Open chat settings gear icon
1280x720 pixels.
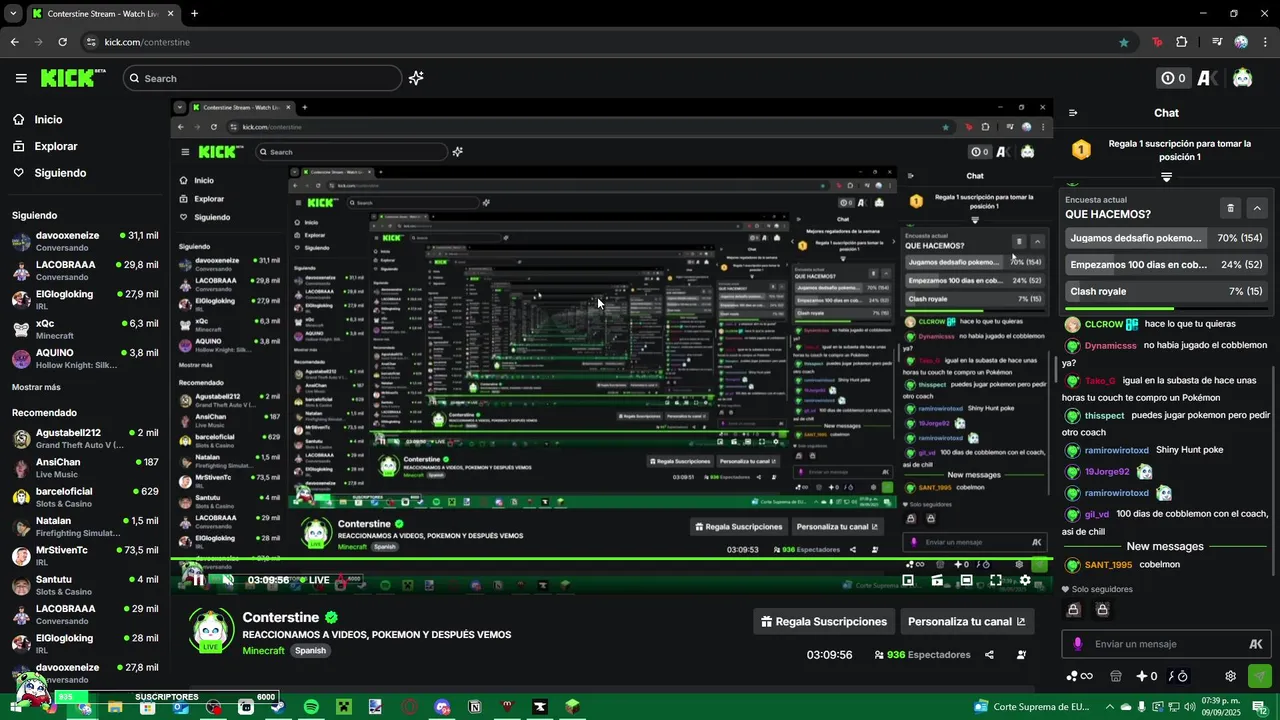(1231, 676)
